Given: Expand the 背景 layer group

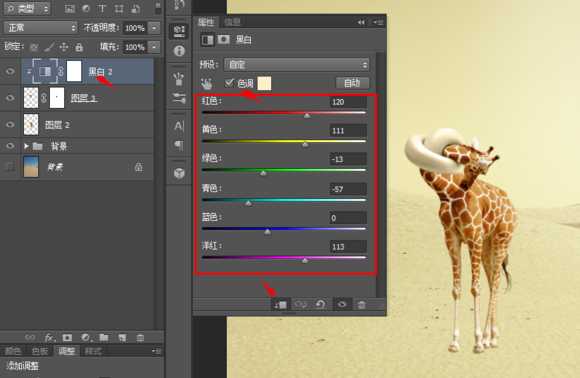Looking at the screenshot, I should point(26,146).
